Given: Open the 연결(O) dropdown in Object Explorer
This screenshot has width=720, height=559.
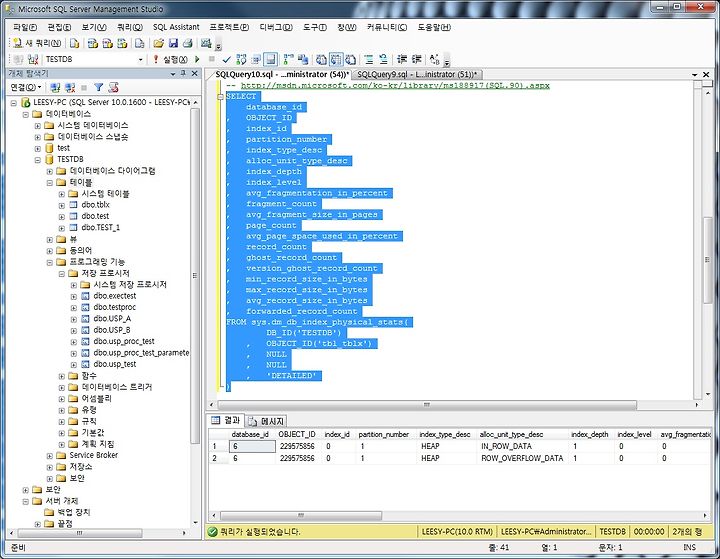Looking at the screenshot, I should [x=26, y=87].
